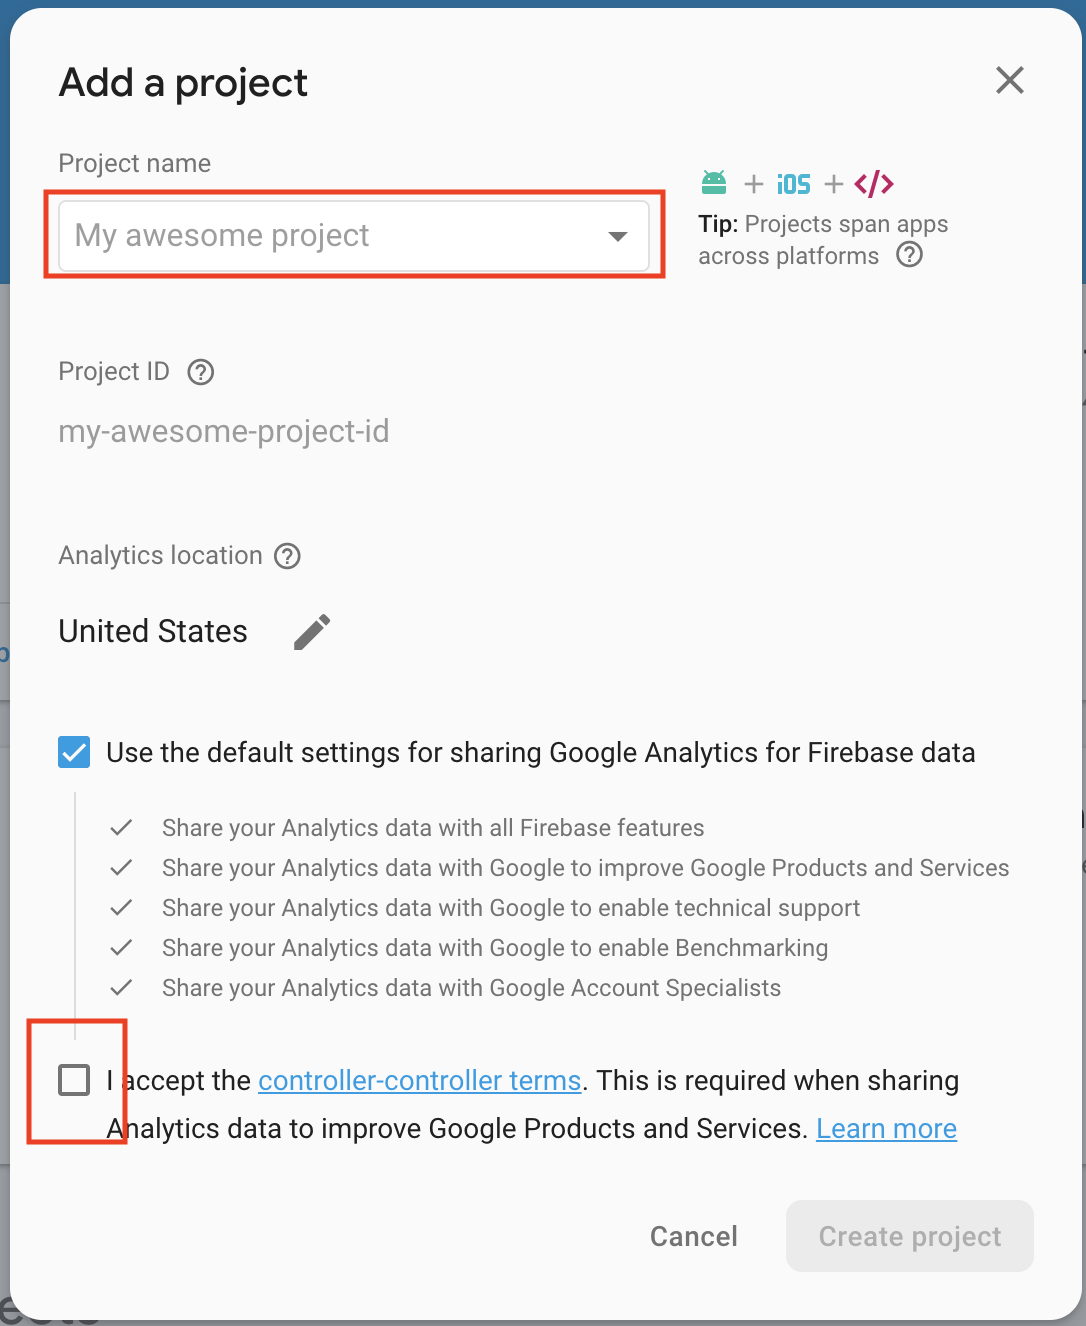
Task: Click the My awesome project name field
Action: (354, 236)
